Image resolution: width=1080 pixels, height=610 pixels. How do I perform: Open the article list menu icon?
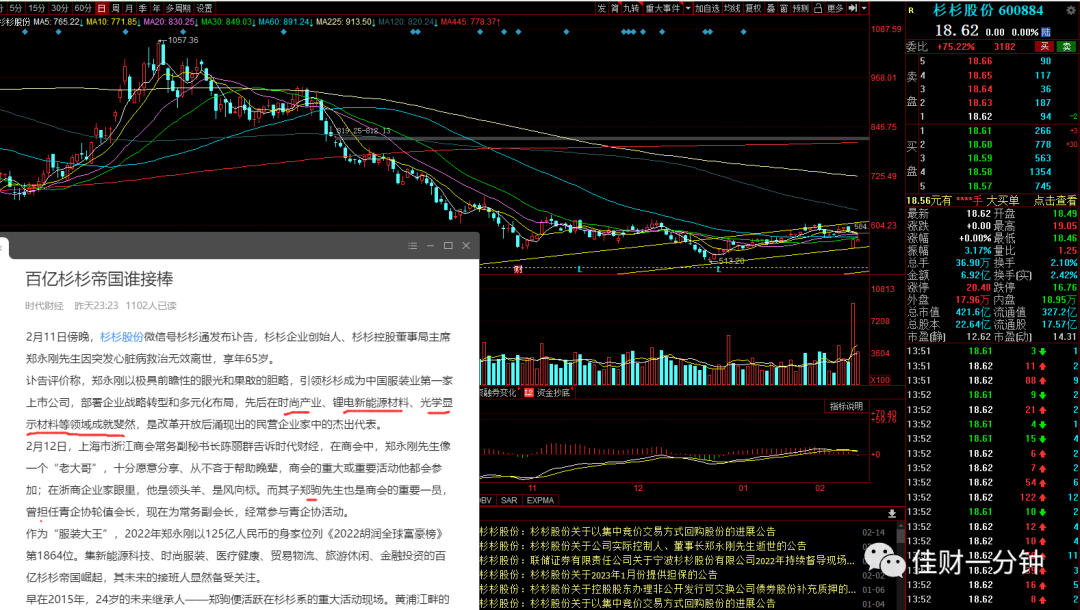(413, 246)
